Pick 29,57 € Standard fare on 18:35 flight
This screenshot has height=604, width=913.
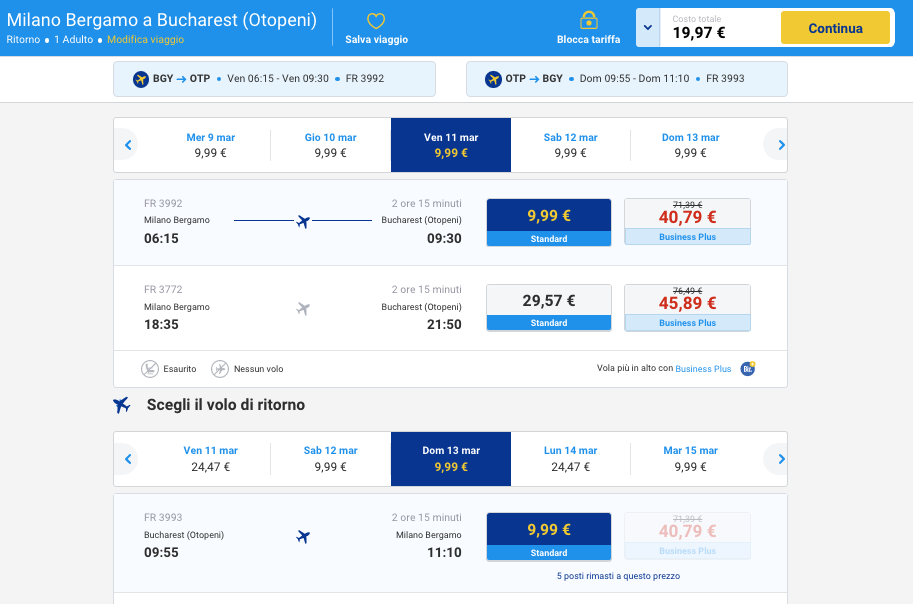click(x=548, y=308)
